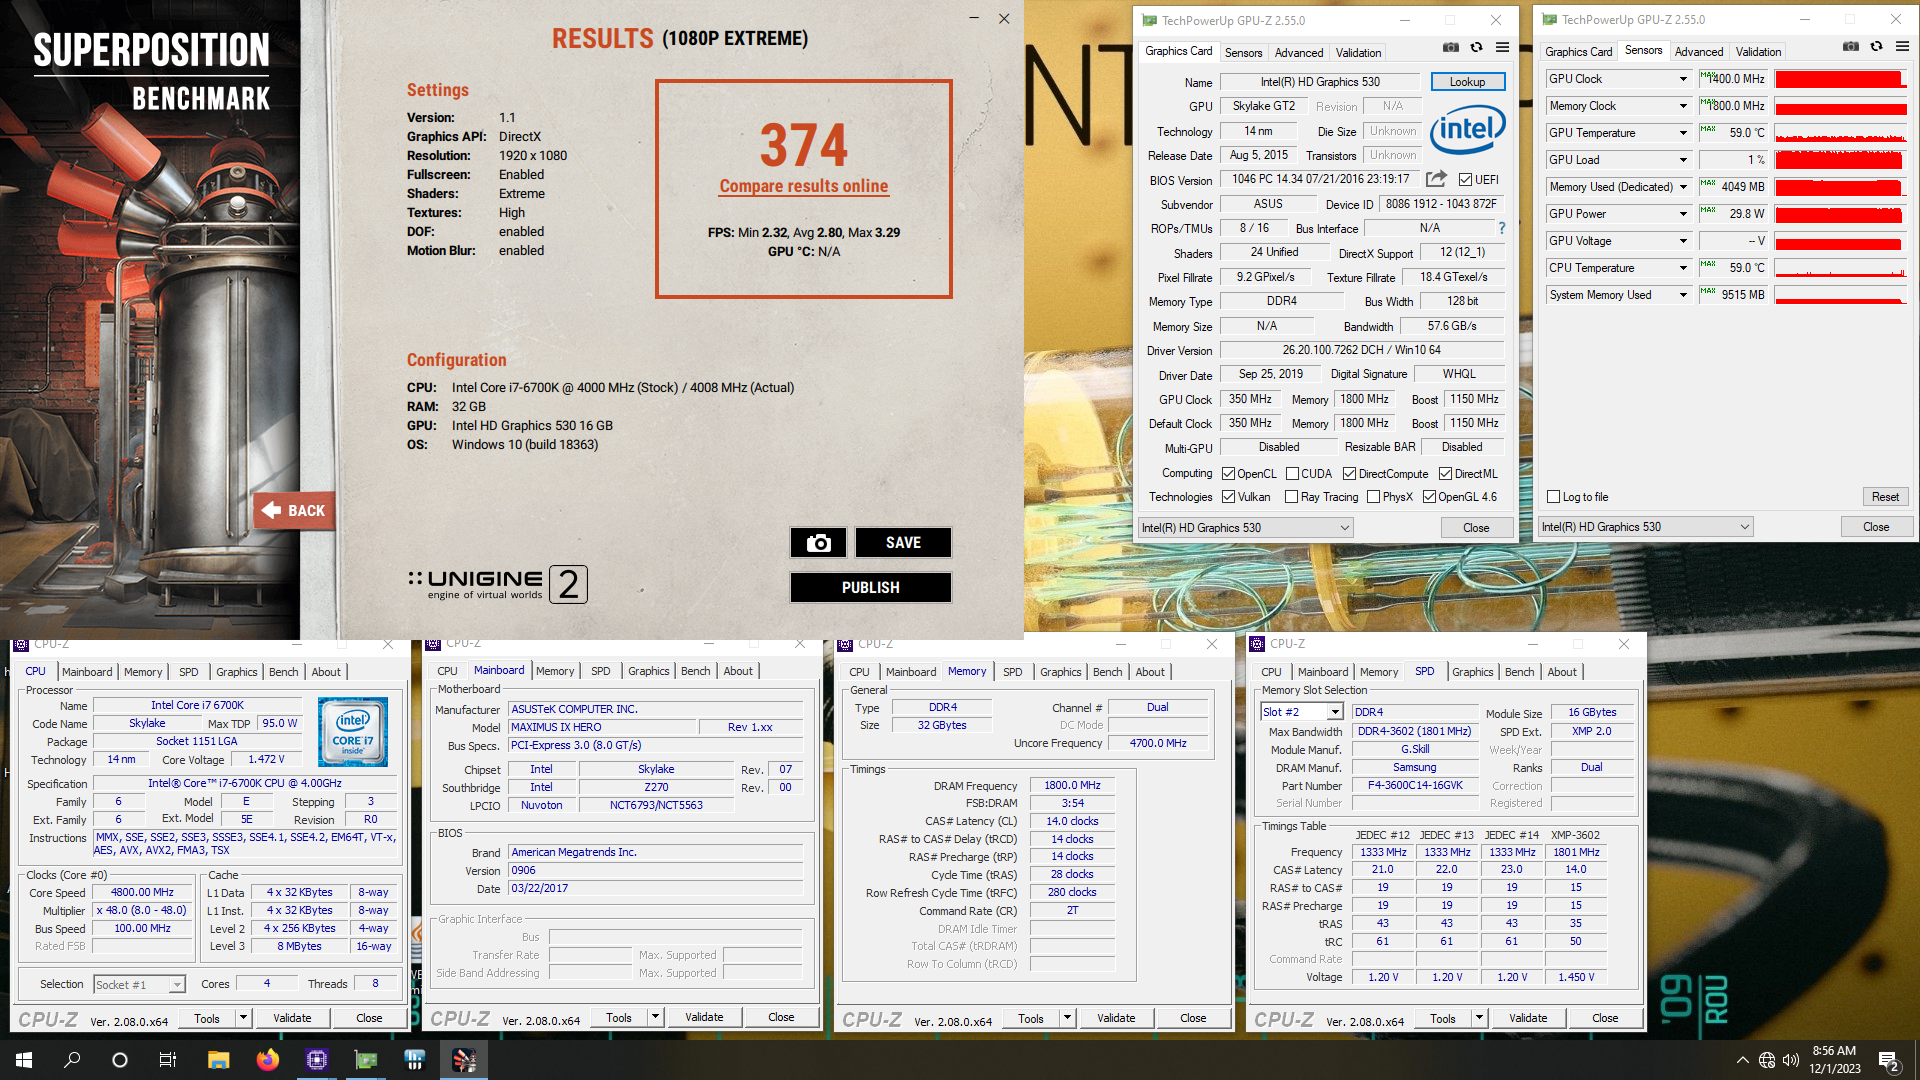Toggle the Vulkan checkbox
The image size is (1920, 1080).
pyautogui.click(x=1228, y=497)
